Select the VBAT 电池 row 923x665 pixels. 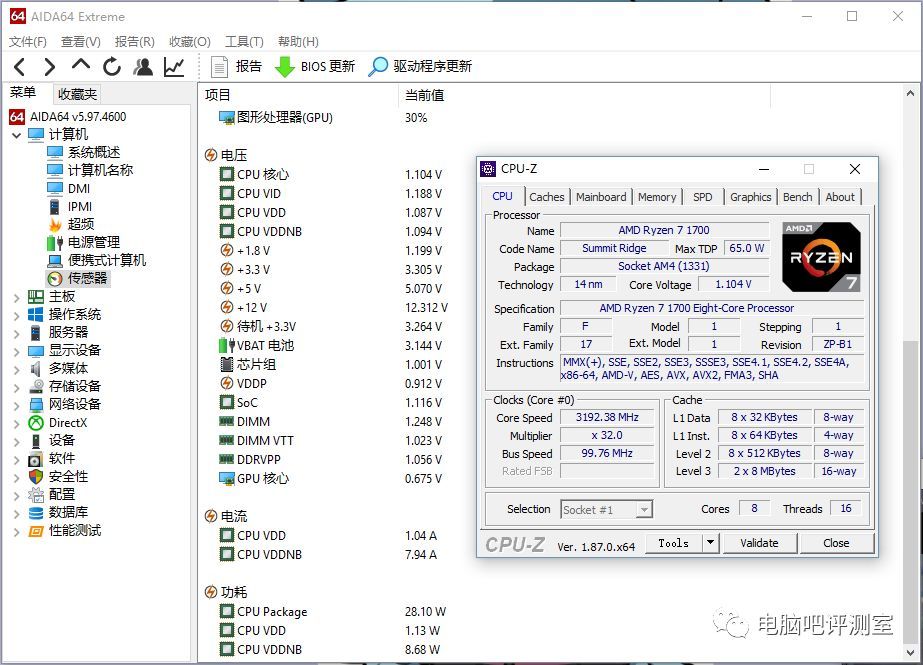[x=333, y=345]
